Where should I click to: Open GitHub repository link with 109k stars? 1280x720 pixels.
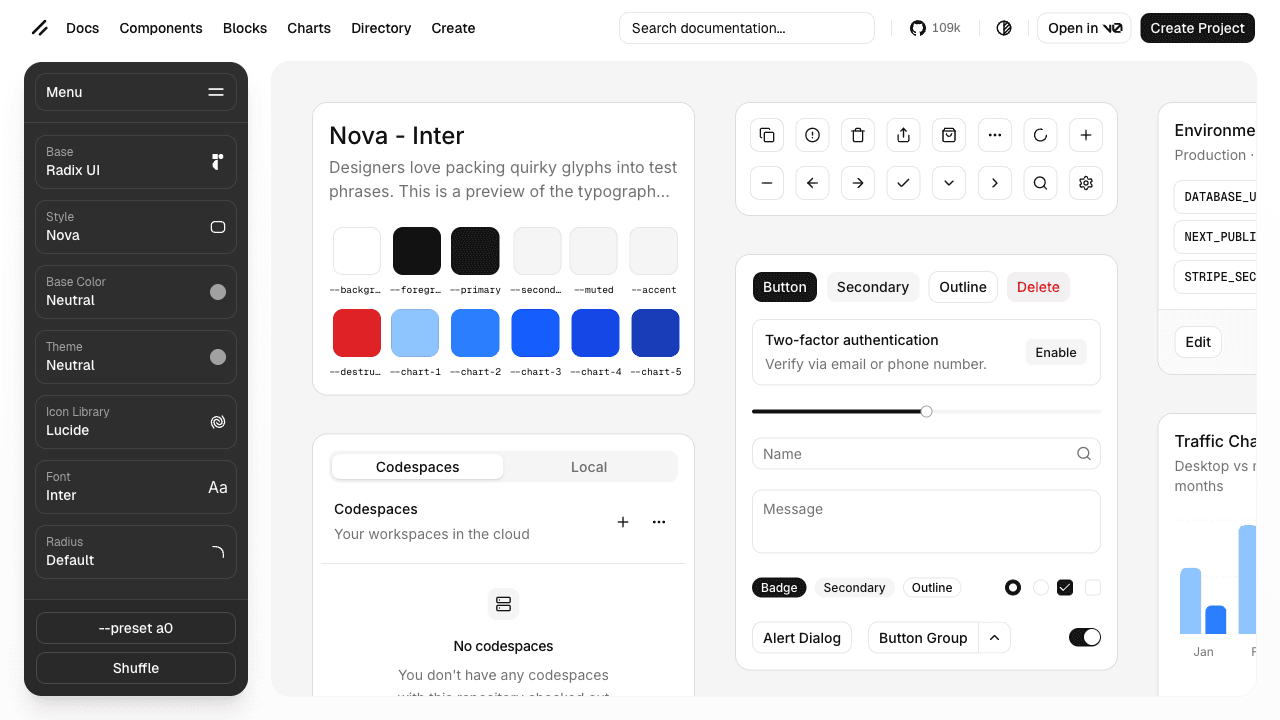(x=935, y=28)
